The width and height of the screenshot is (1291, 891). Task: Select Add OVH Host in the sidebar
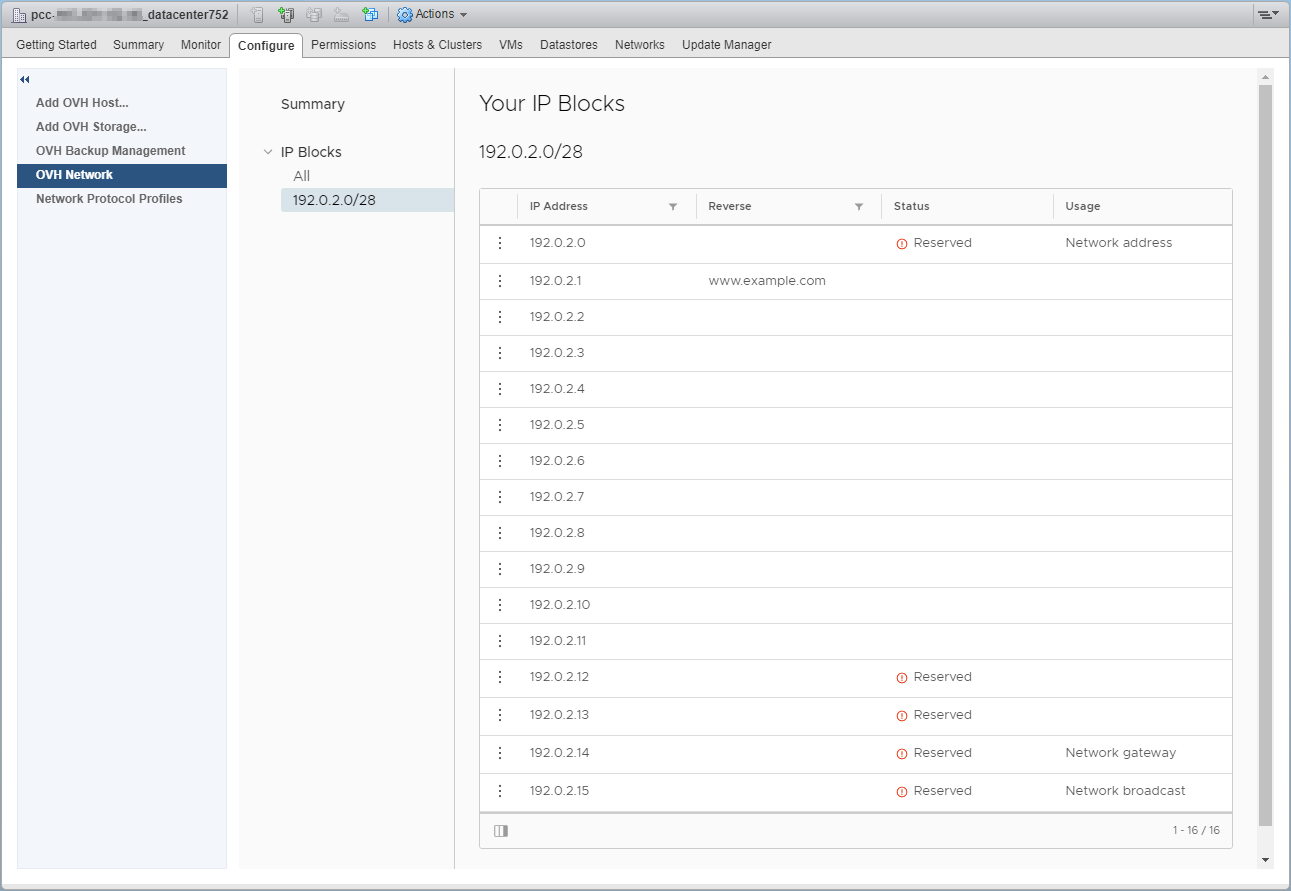82,103
